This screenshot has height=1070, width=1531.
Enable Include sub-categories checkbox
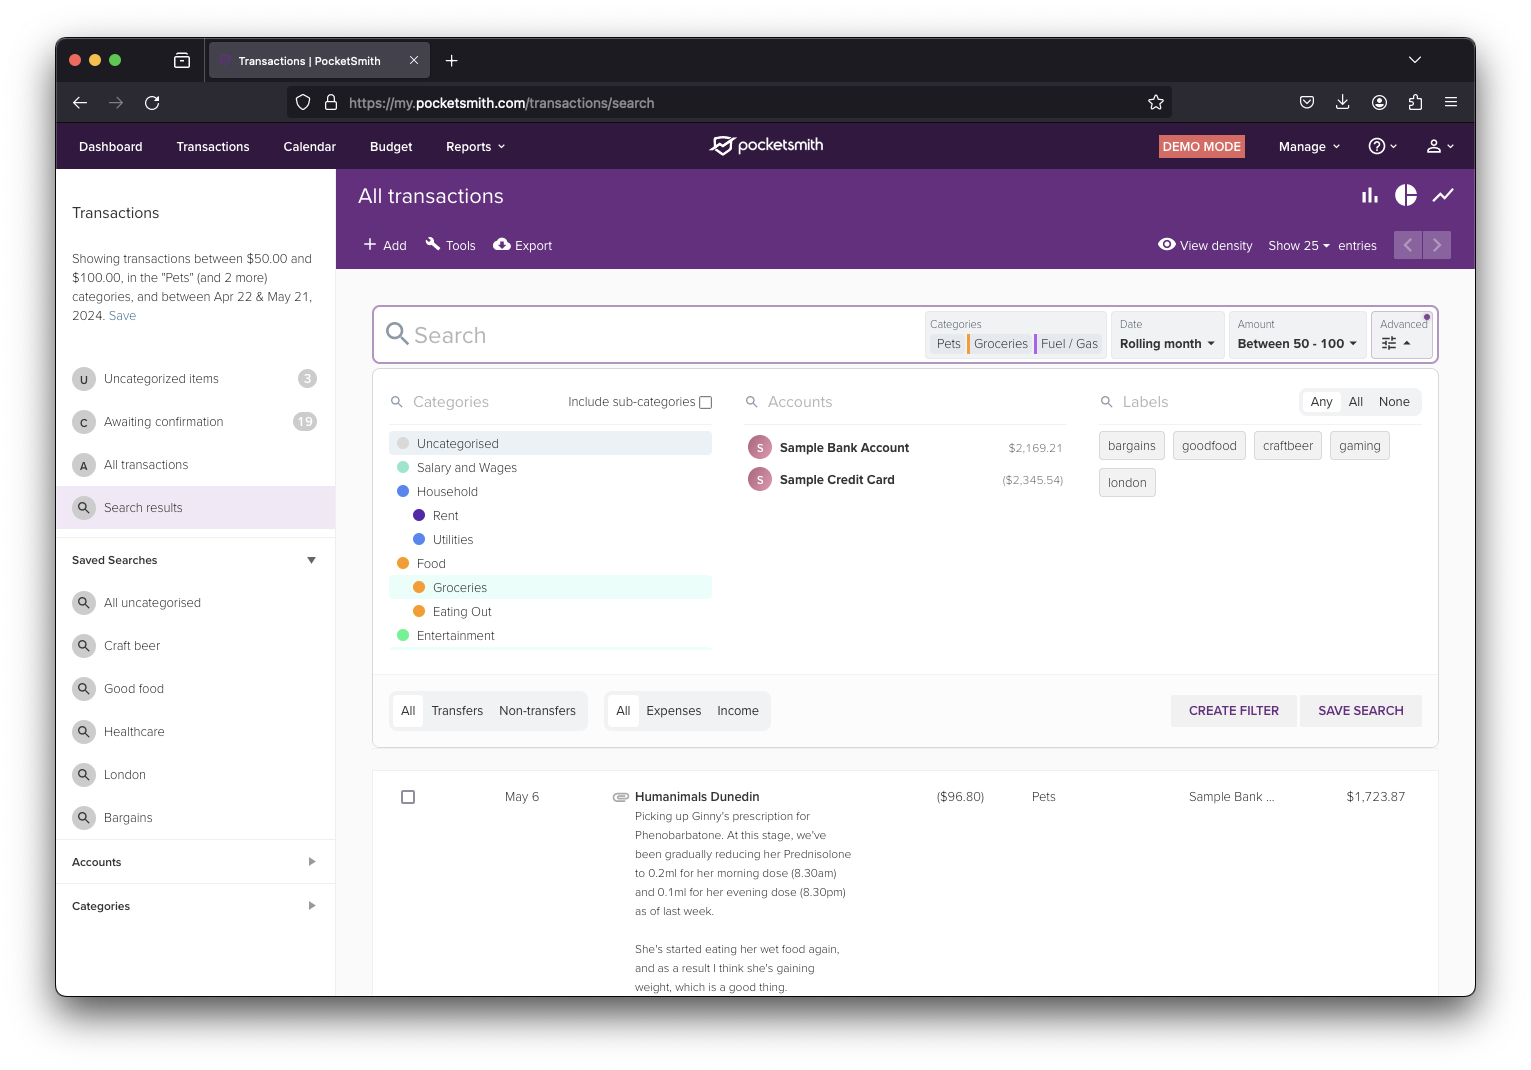tap(705, 402)
